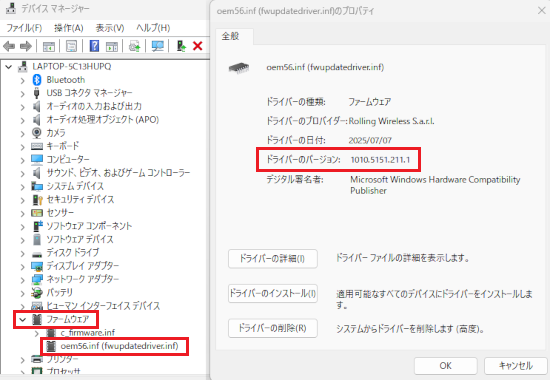
Task: Open the ファイル(F) menu
Action: (x=24, y=28)
